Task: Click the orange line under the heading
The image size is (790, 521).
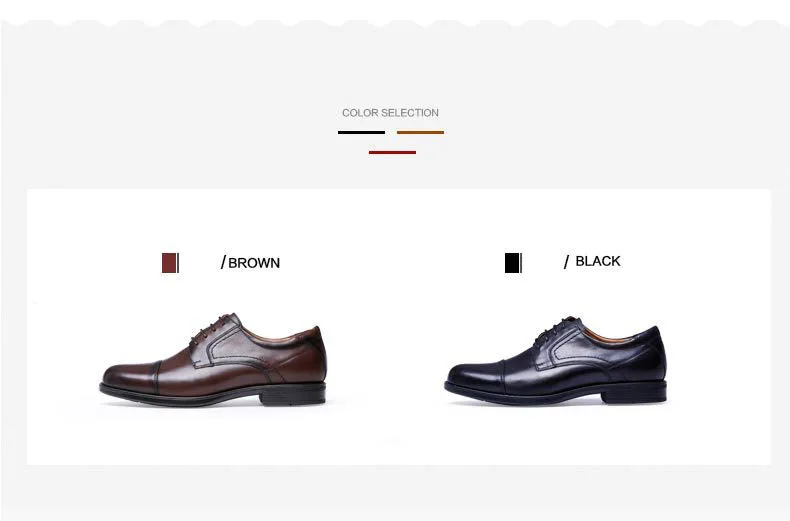Action: pyautogui.click(x=420, y=133)
